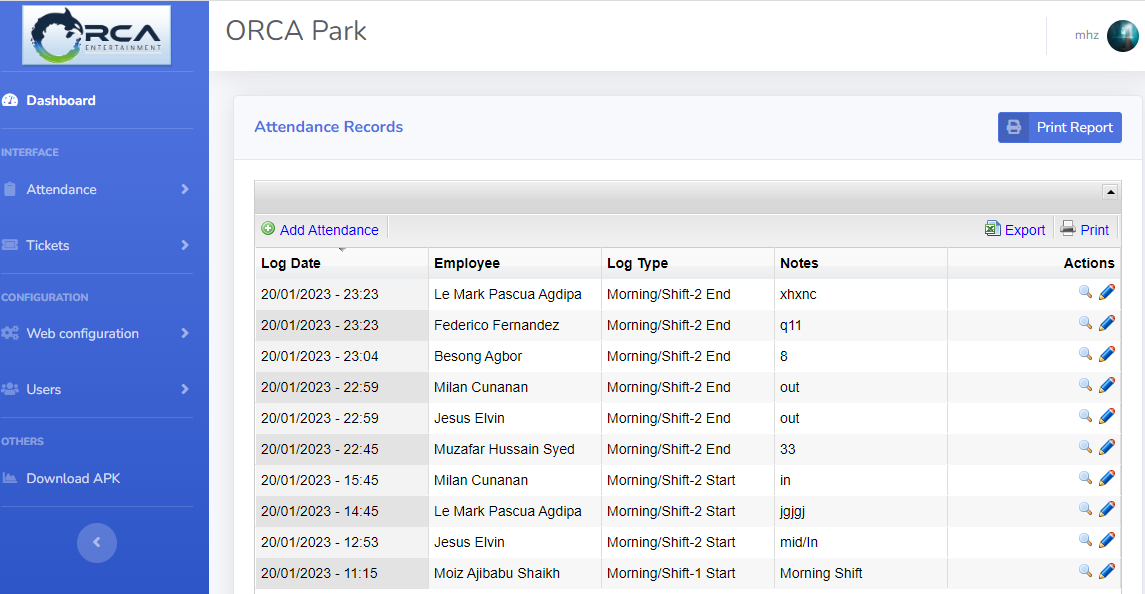Open the mhz user avatar menu

coord(1122,35)
